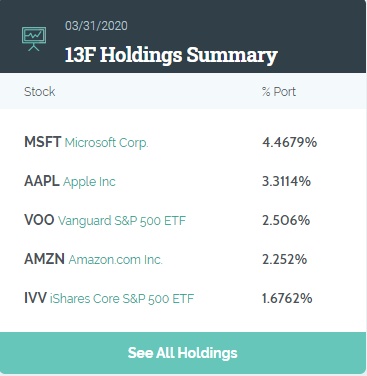
Task: Click the 03/31/2020 filing date
Action: click(96, 26)
